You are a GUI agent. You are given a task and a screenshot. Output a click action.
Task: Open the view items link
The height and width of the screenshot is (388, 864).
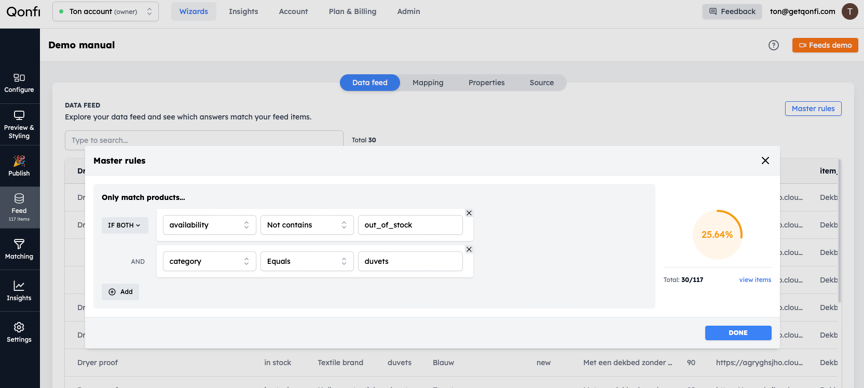pos(755,279)
